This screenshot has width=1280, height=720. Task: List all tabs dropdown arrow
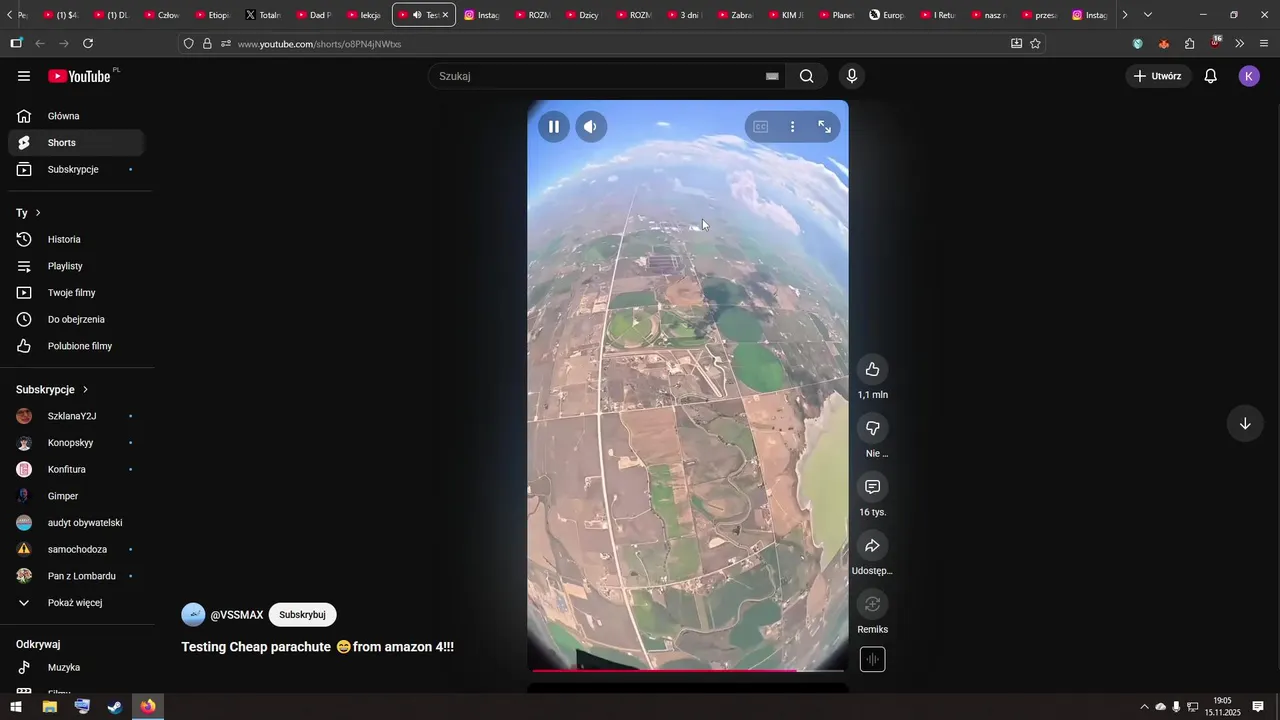pos(1147,15)
